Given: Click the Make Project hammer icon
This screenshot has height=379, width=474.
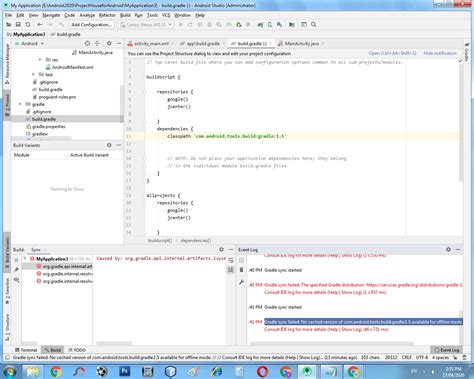Looking at the screenshot, I should pos(62,25).
